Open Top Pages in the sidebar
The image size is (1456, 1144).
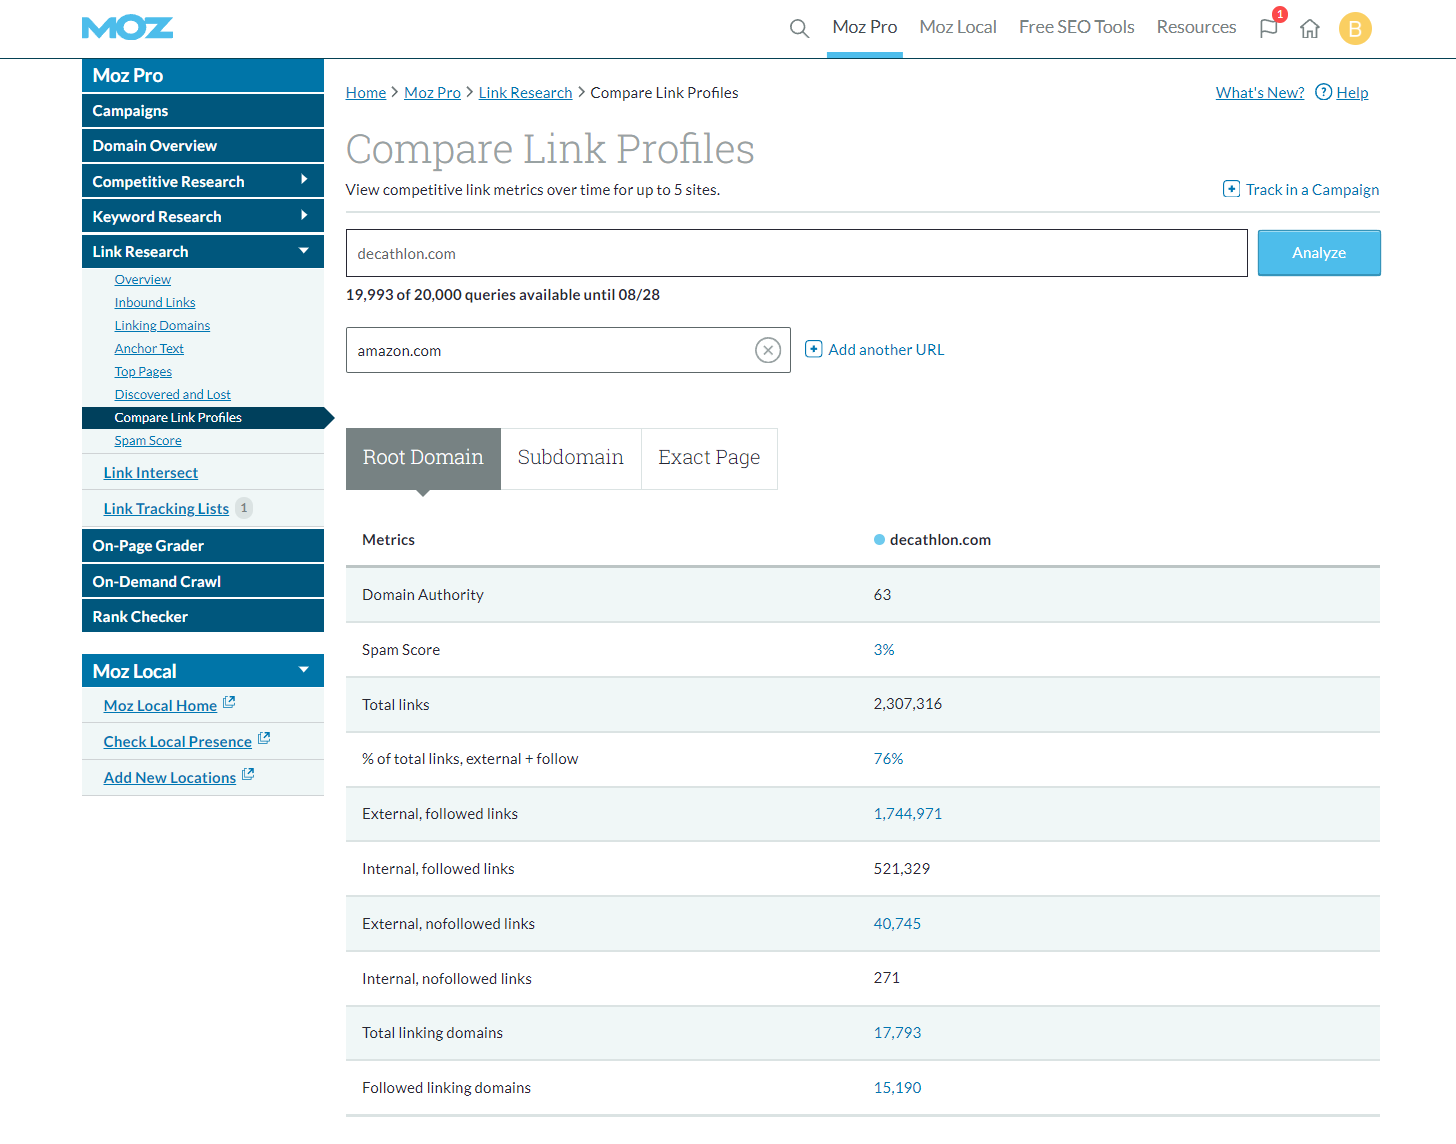pyautogui.click(x=143, y=372)
